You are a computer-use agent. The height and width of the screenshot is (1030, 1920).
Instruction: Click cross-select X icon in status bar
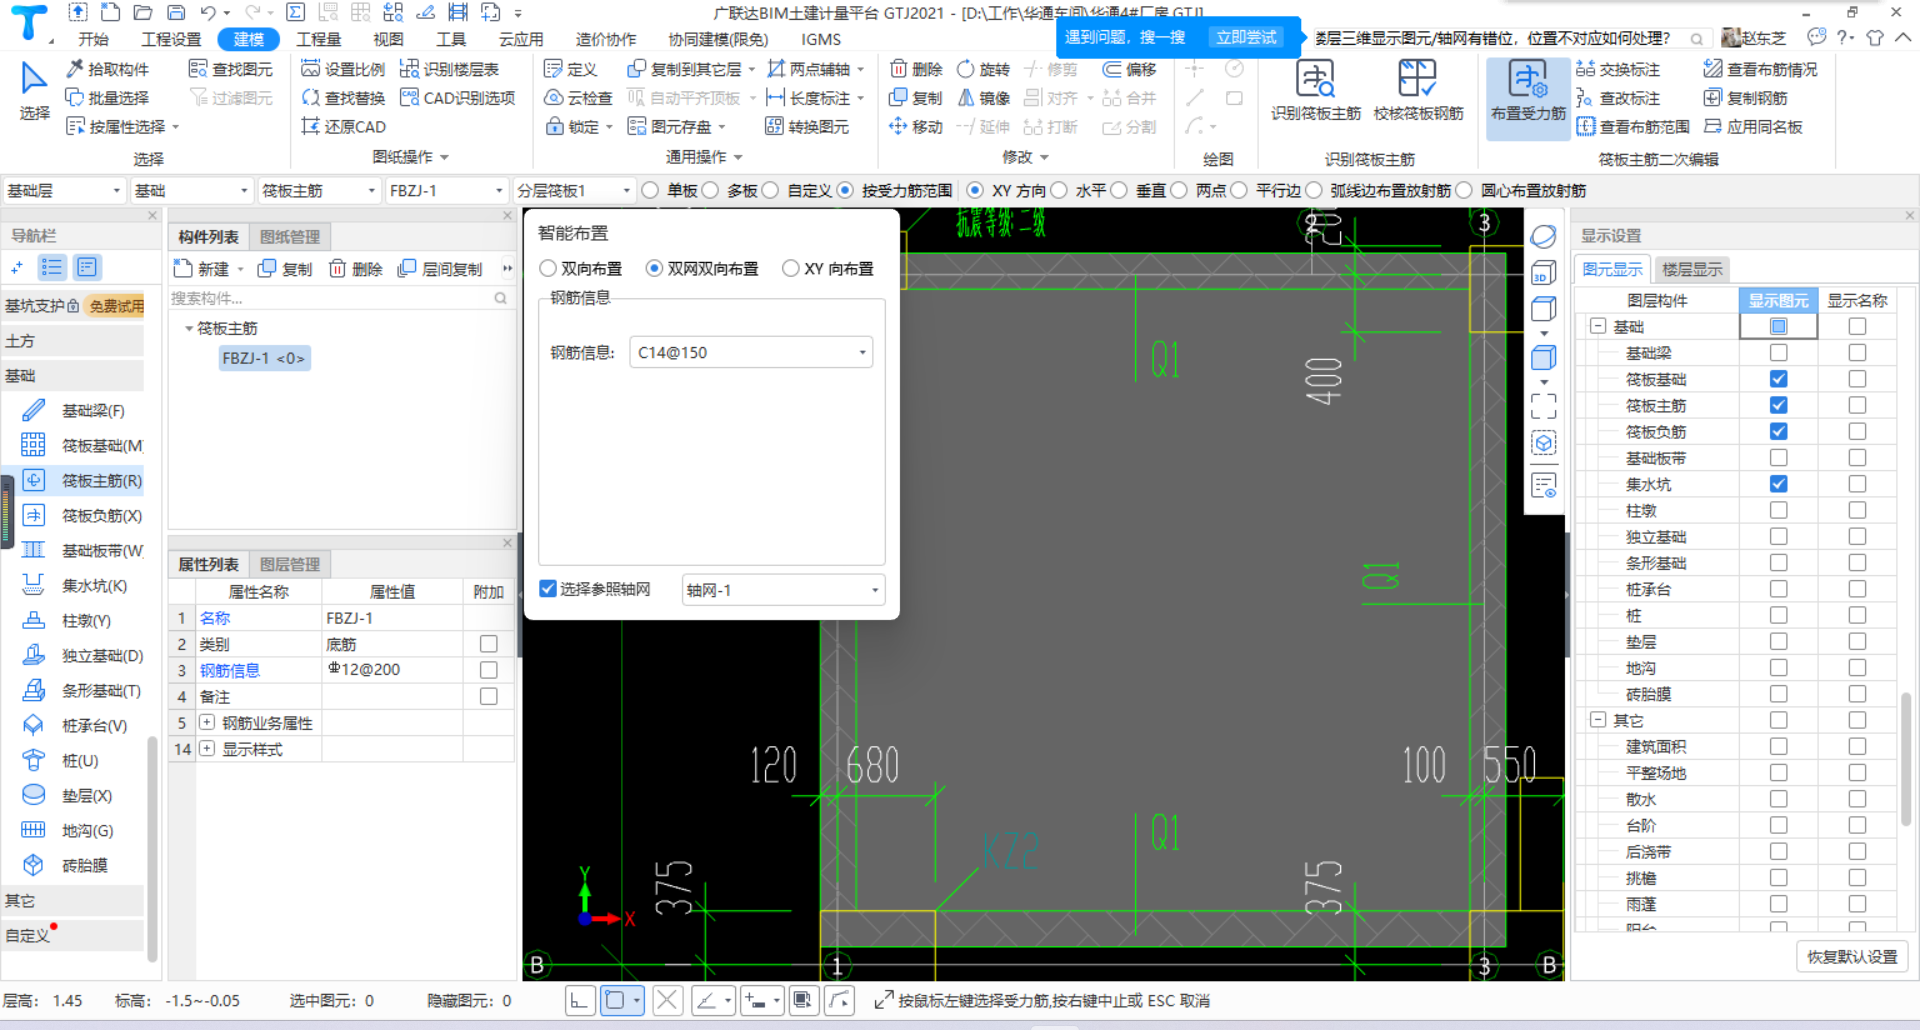pyautogui.click(x=668, y=1000)
